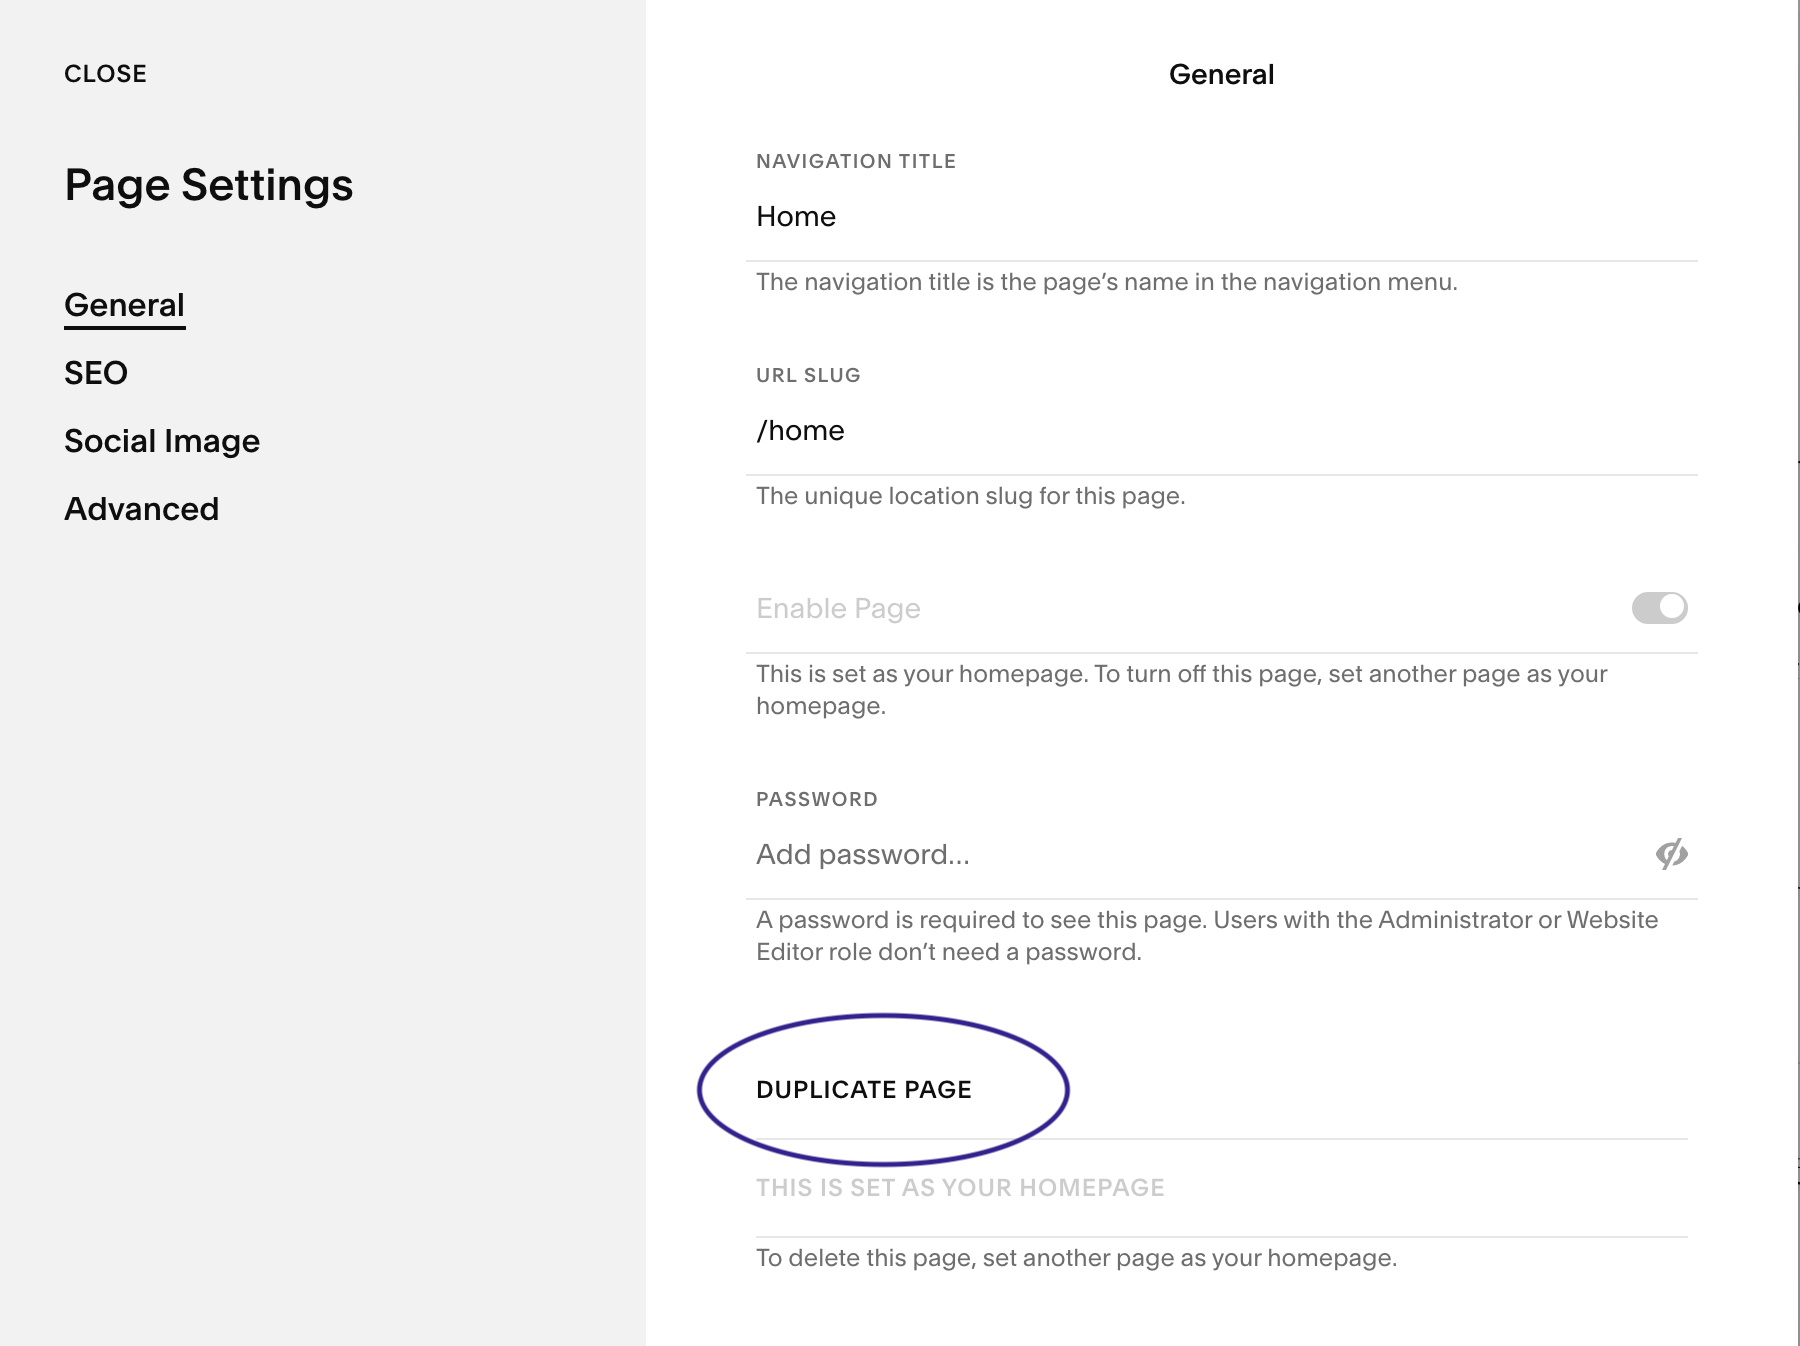The height and width of the screenshot is (1346, 1800).
Task: Toggle password visibility eye icon
Action: 1671,854
